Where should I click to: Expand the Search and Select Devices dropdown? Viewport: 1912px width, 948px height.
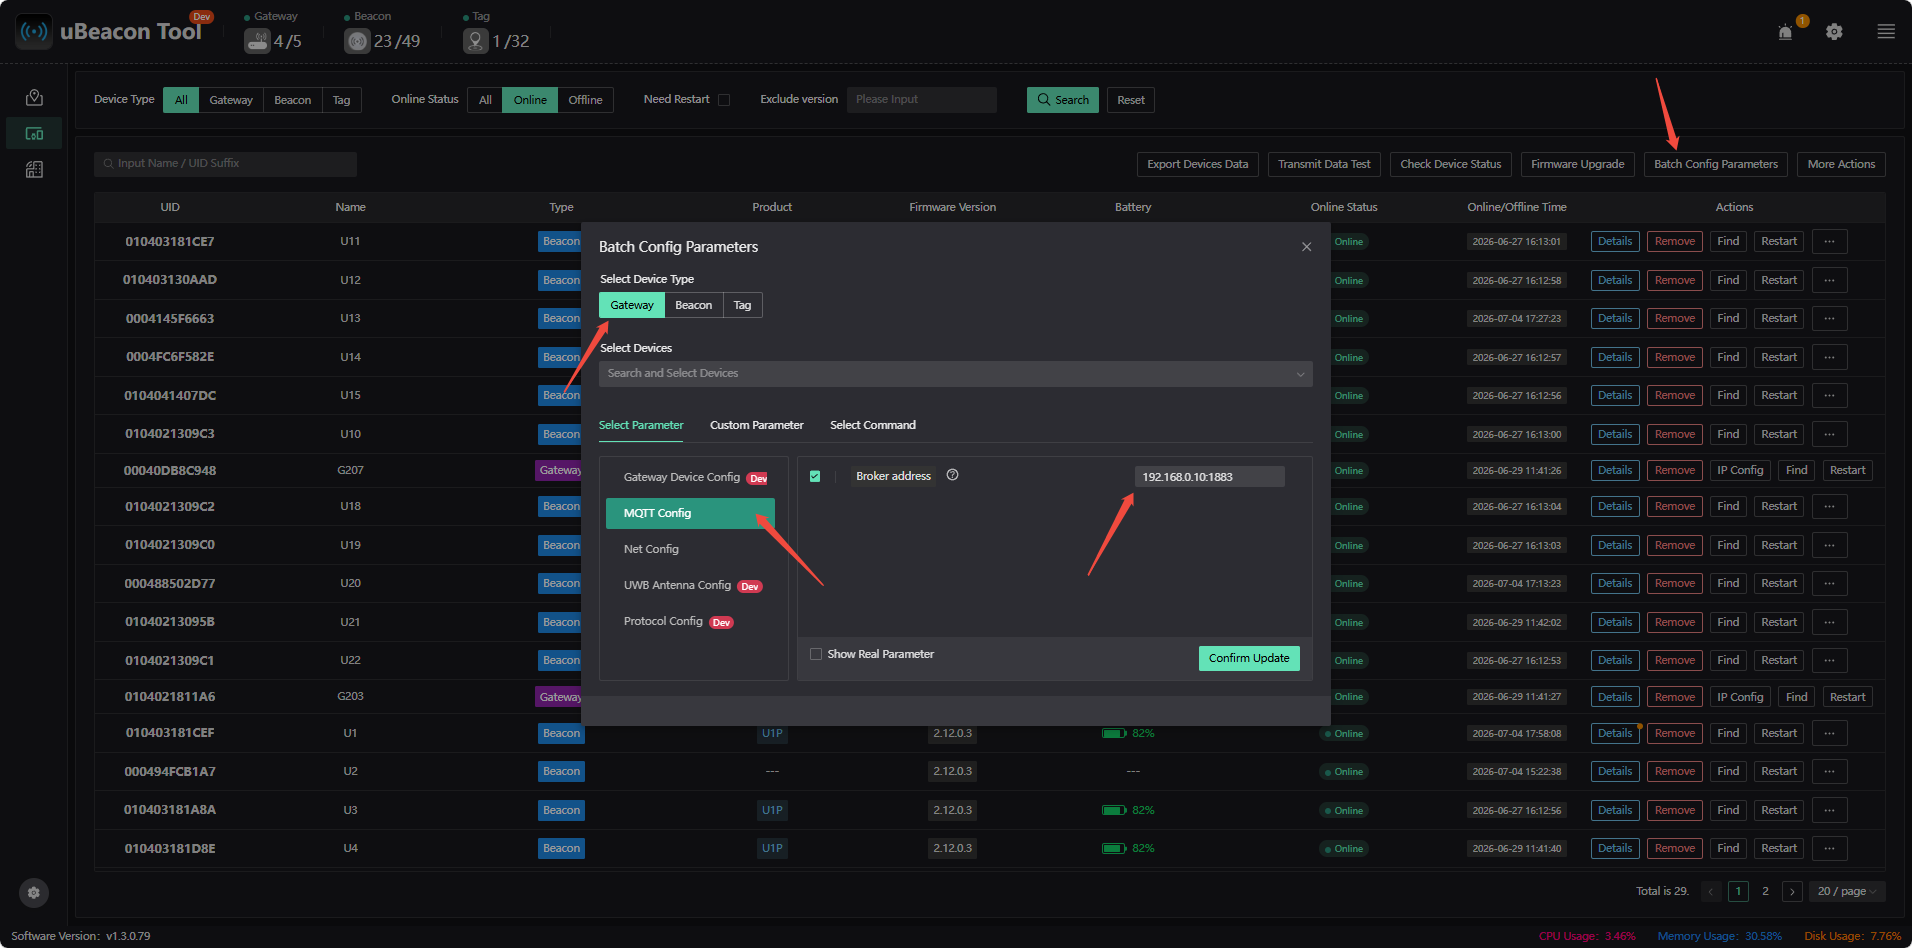click(x=955, y=374)
